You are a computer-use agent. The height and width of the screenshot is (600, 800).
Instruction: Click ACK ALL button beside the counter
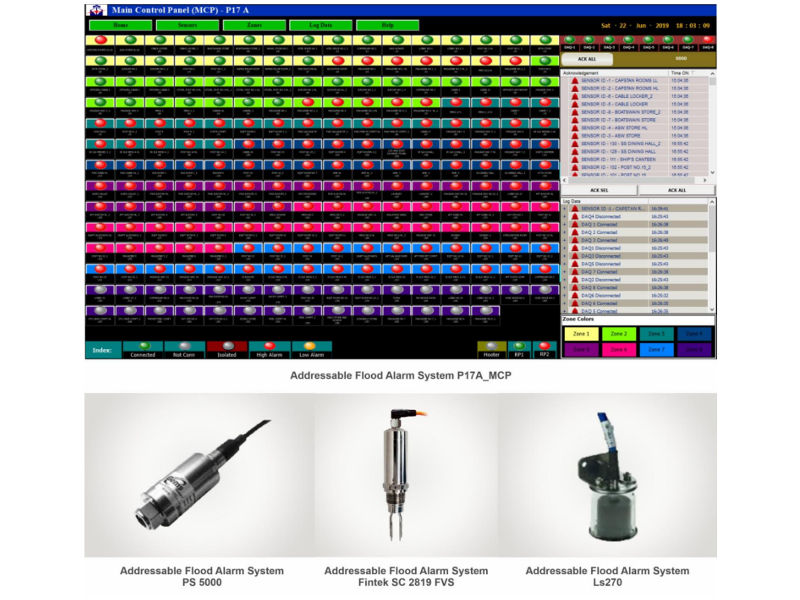587,60
